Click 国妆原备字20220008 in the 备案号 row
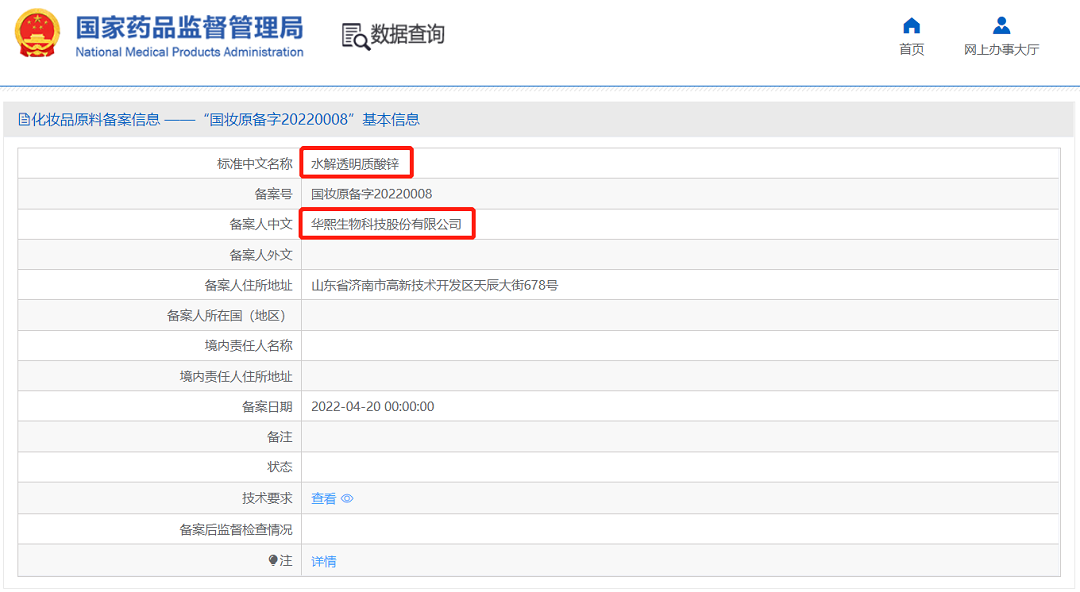This screenshot has width=1080, height=592. click(x=372, y=194)
